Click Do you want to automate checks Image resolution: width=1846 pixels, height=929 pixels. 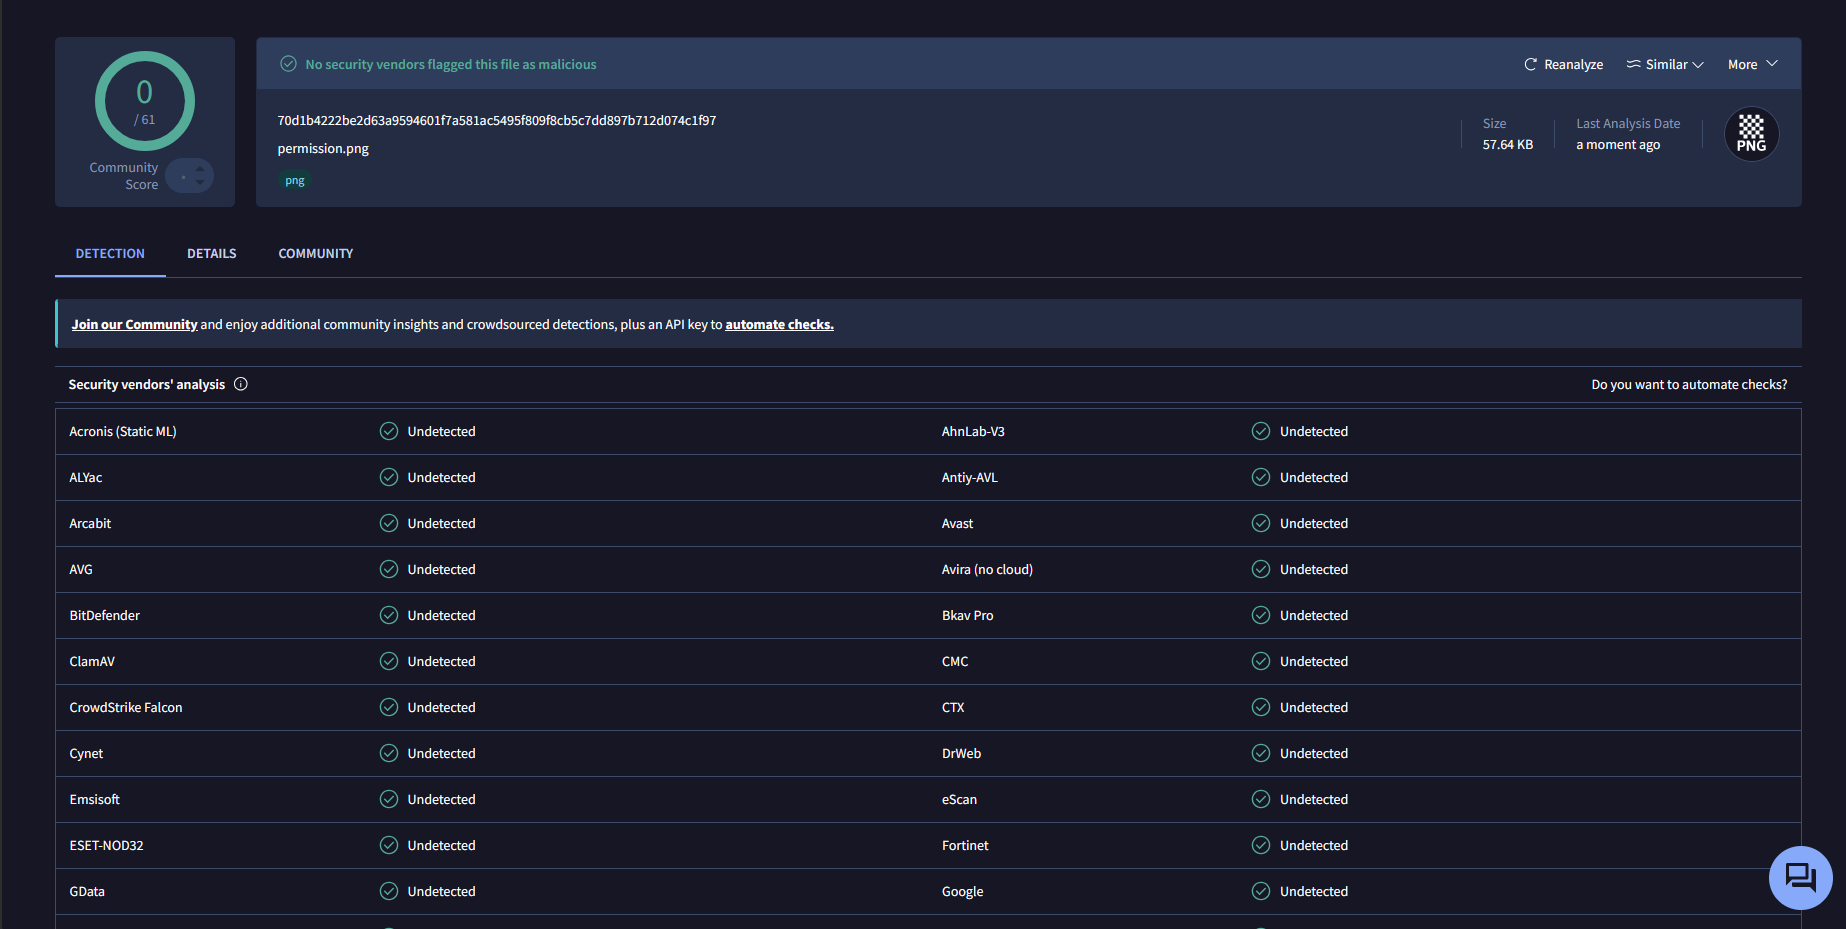[1689, 384]
